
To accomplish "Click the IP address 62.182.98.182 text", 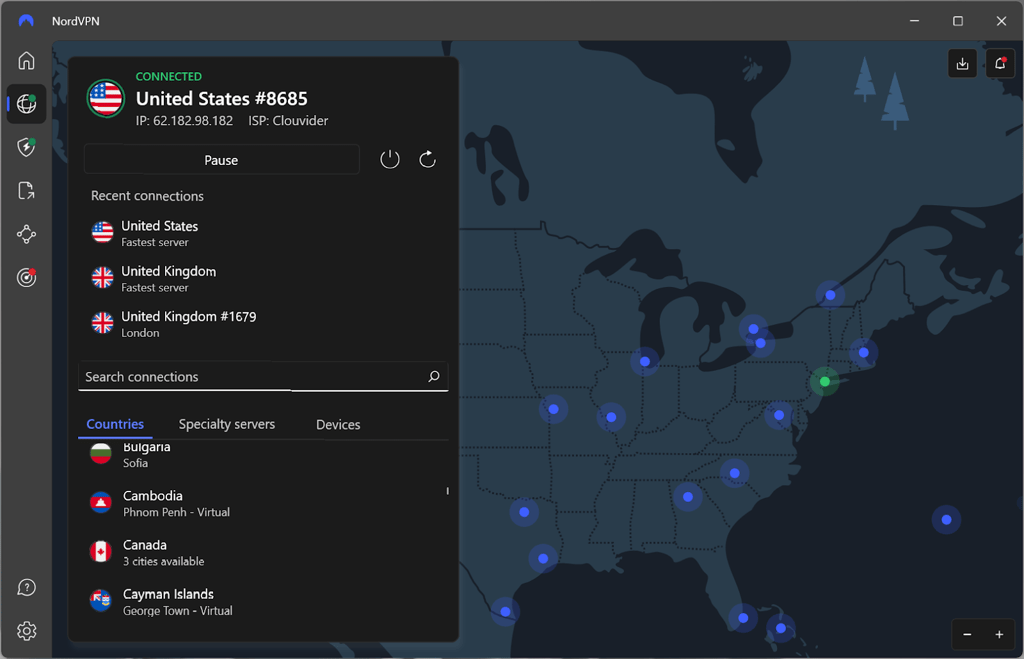I will tap(184, 121).
